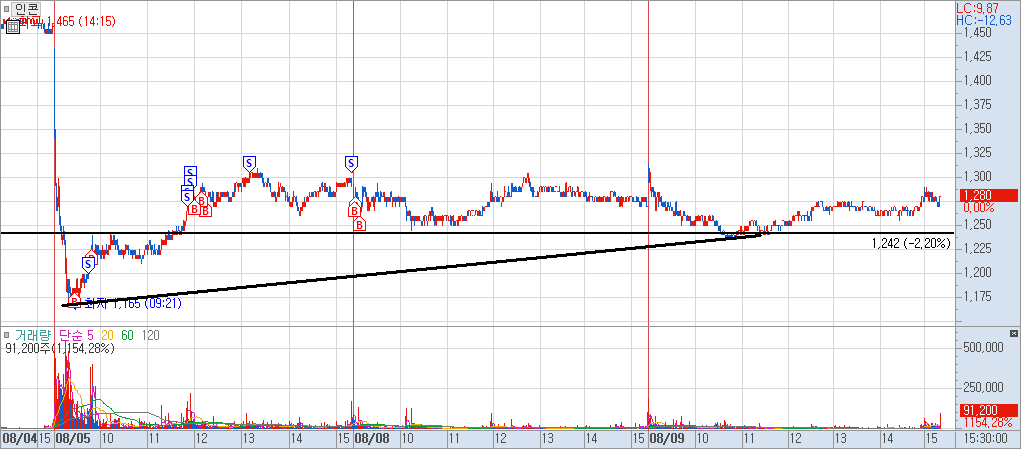The width and height of the screenshot is (1021, 449).
Task: Click the 15:30:00 time box
Action: coord(986,438)
